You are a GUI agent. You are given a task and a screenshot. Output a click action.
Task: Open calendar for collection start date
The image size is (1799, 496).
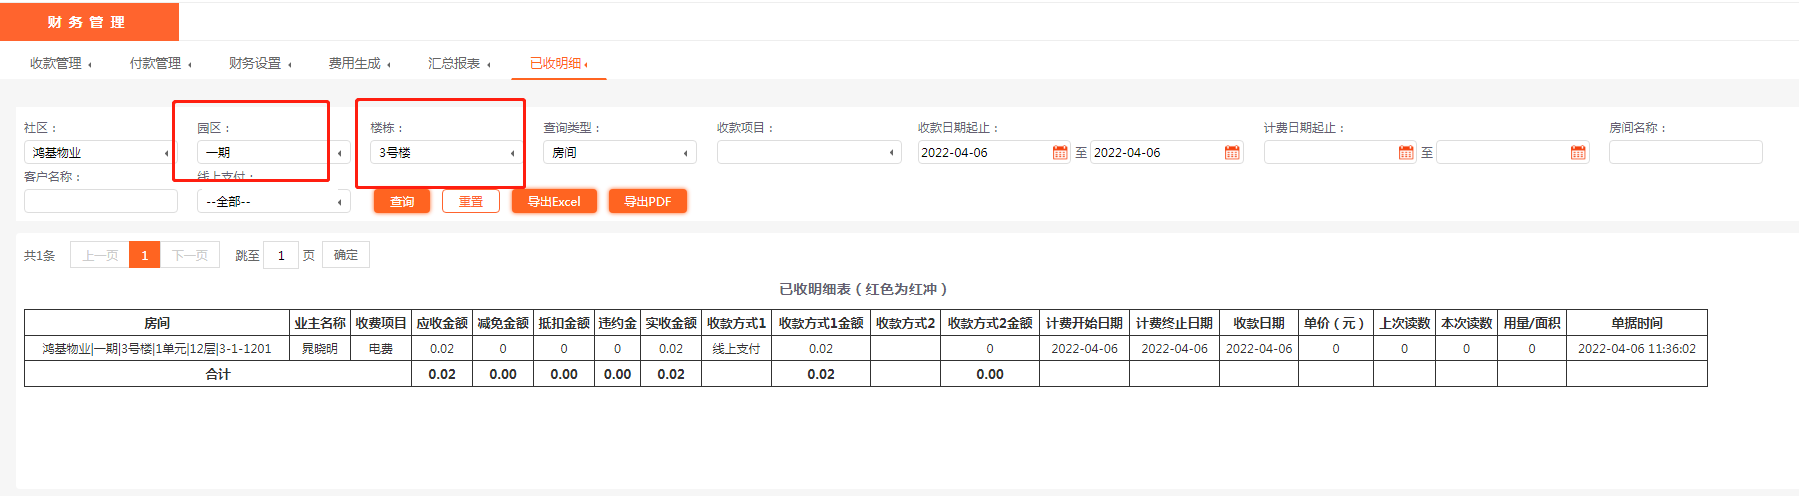pyautogui.click(x=1060, y=153)
